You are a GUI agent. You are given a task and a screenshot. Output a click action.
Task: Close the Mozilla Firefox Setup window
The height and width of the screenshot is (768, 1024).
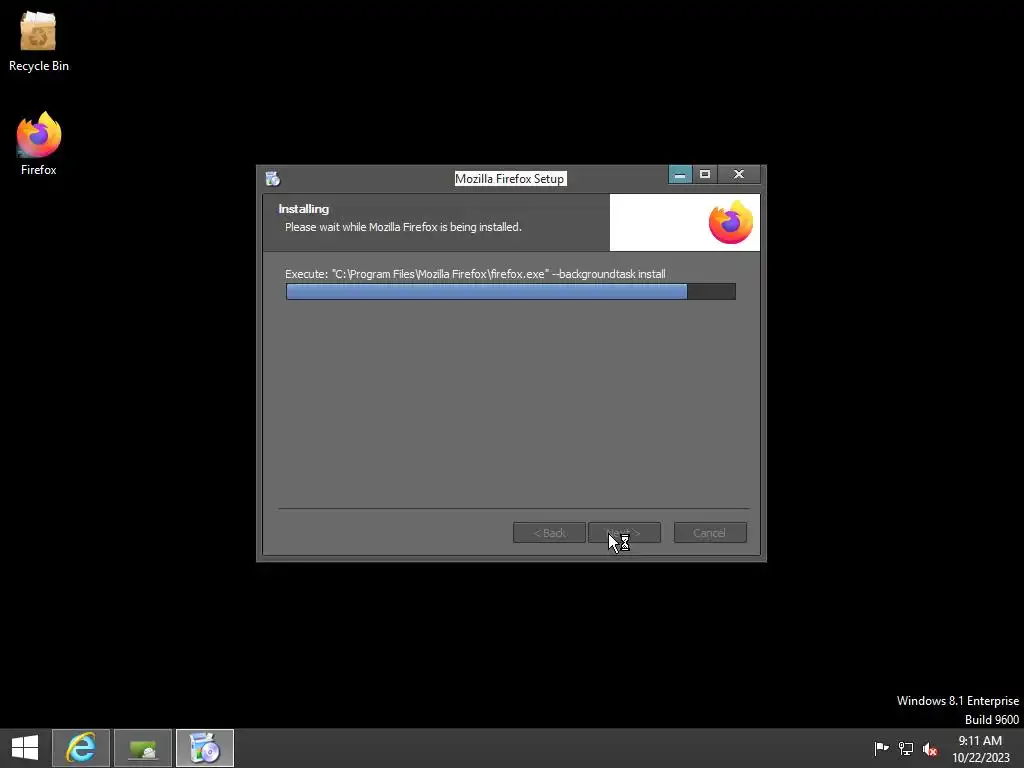[739, 174]
